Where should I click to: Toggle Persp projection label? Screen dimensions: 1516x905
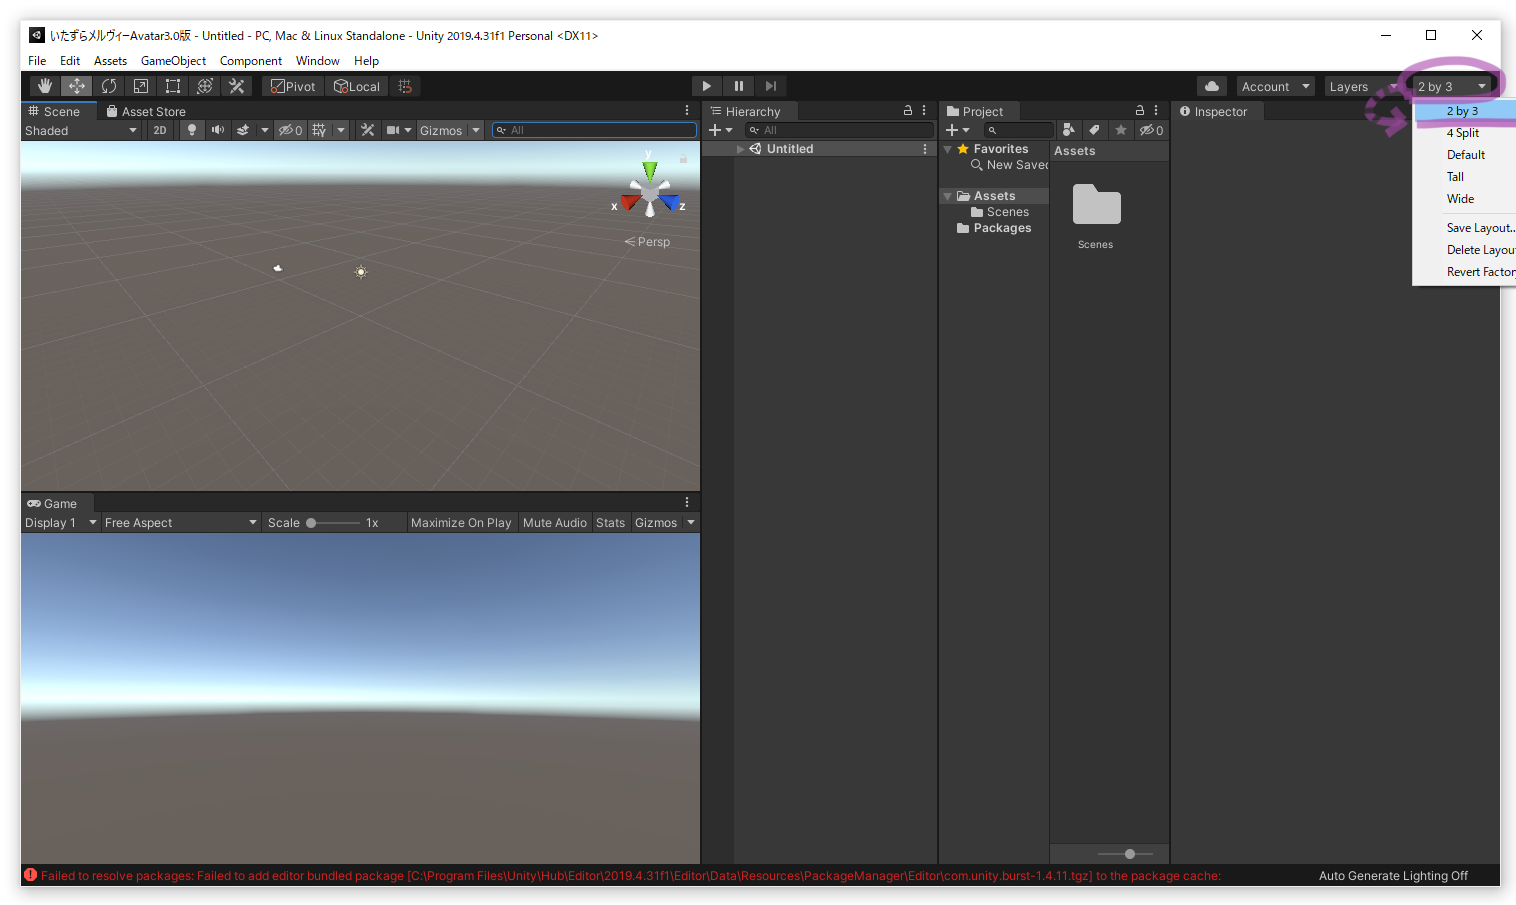pyautogui.click(x=647, y=241)
